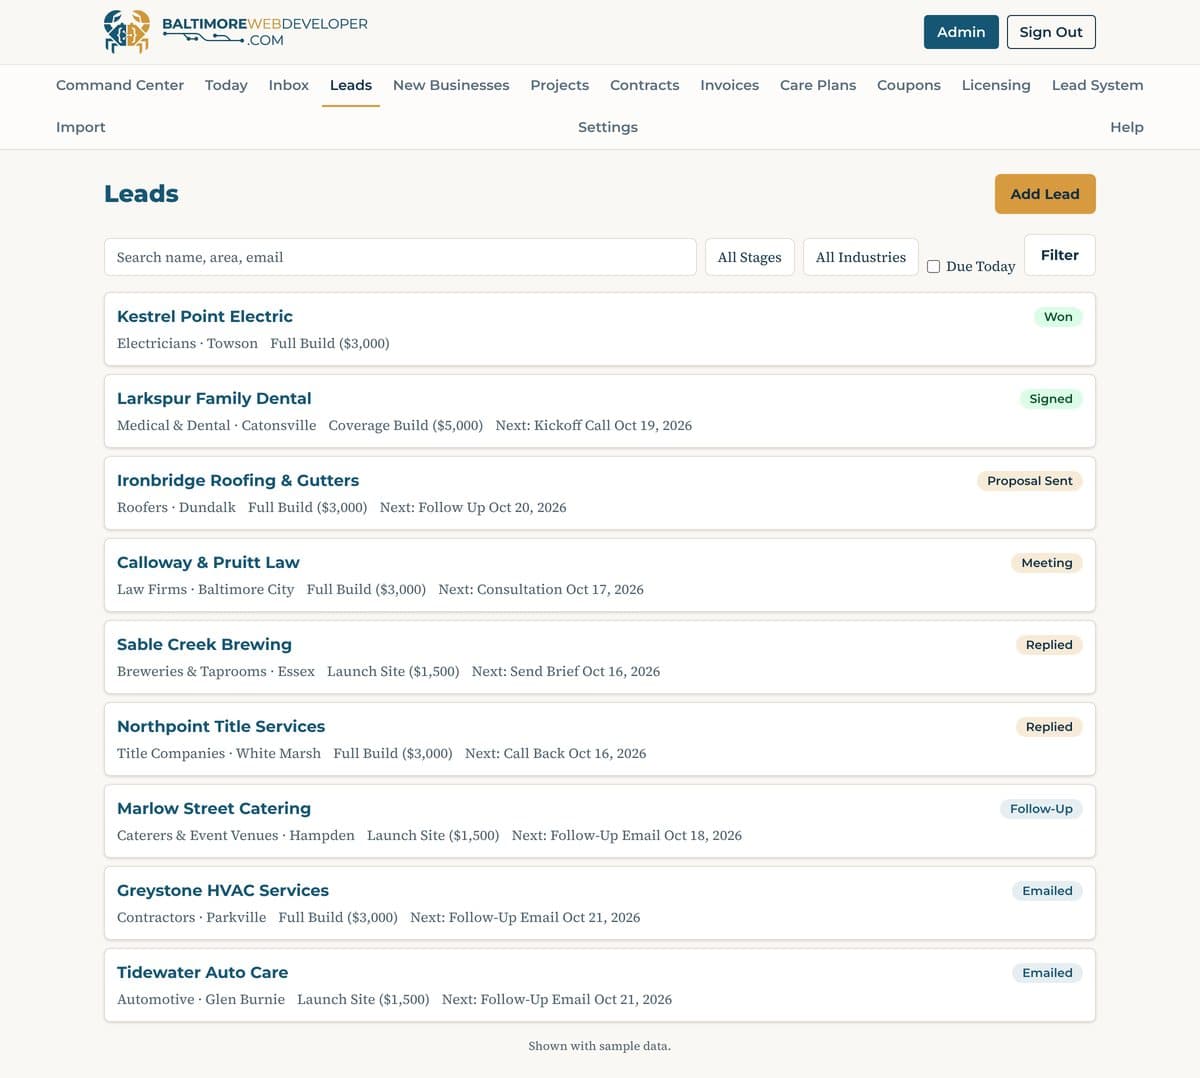Viewport: 1200px width, 1078px height.
Task: Click "Next: Kickoff Call Oct 19, 2026" text
Action: [594, 425]
